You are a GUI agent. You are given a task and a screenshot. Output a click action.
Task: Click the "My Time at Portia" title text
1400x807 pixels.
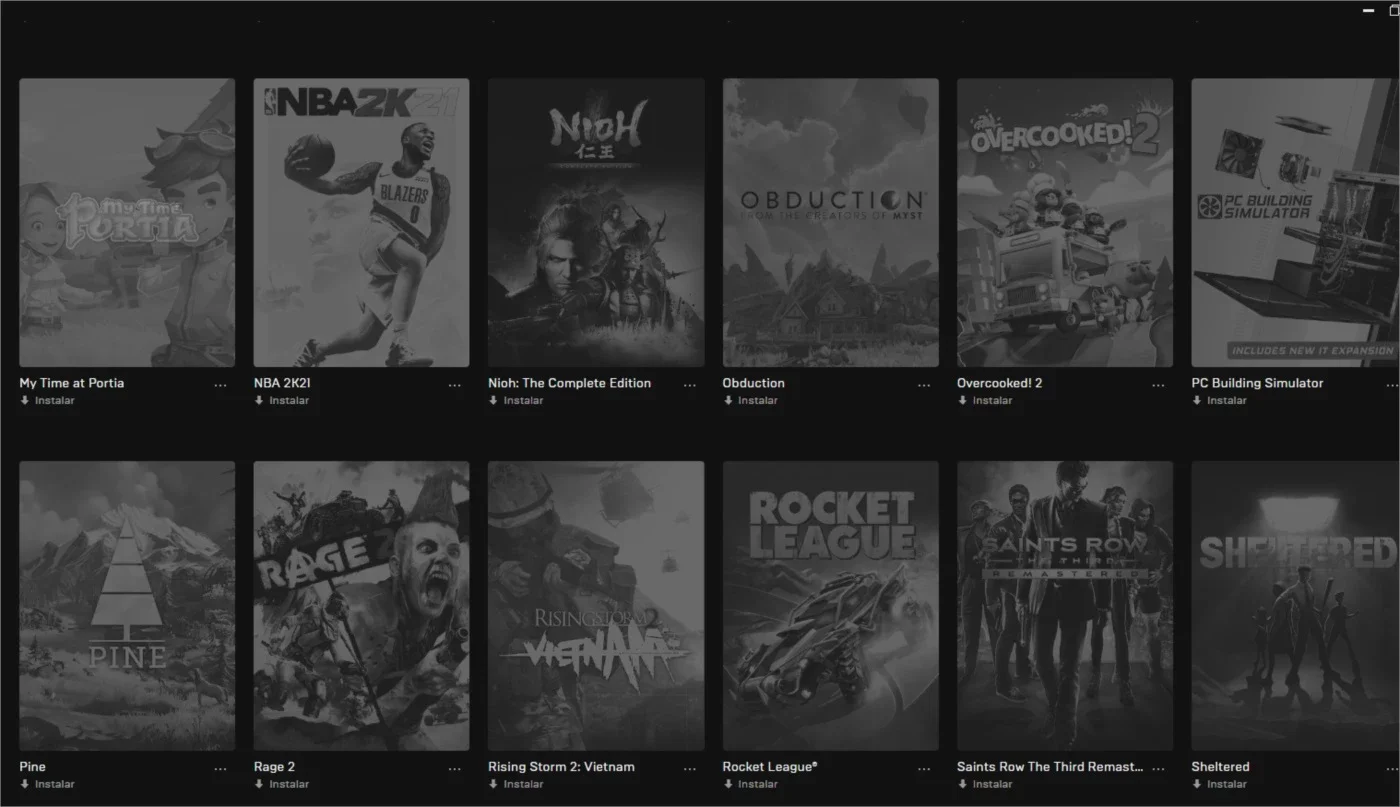click(72, 383)
